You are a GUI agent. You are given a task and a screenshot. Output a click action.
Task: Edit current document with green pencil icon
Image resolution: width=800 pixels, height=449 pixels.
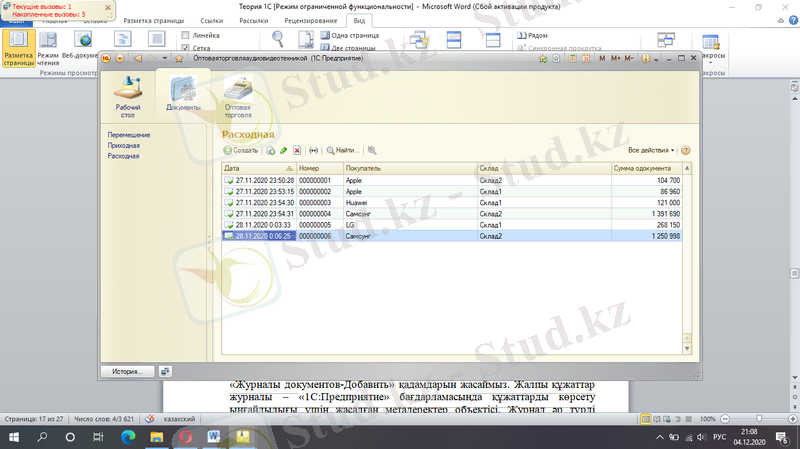[284, 151]
